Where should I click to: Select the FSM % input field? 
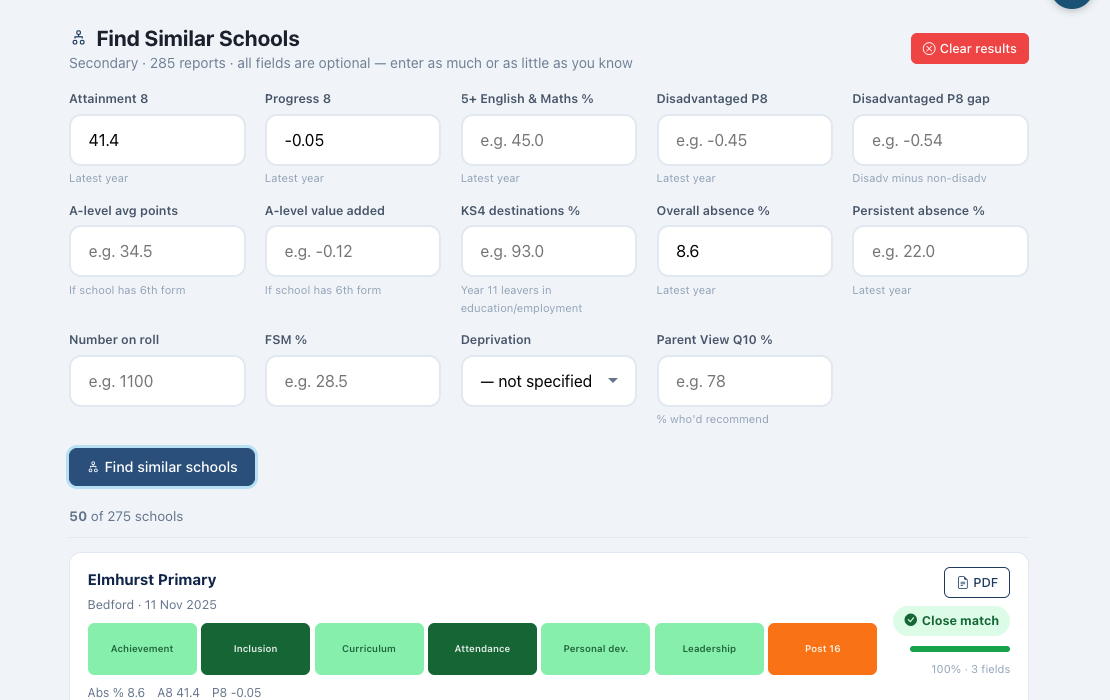[353, 381]
